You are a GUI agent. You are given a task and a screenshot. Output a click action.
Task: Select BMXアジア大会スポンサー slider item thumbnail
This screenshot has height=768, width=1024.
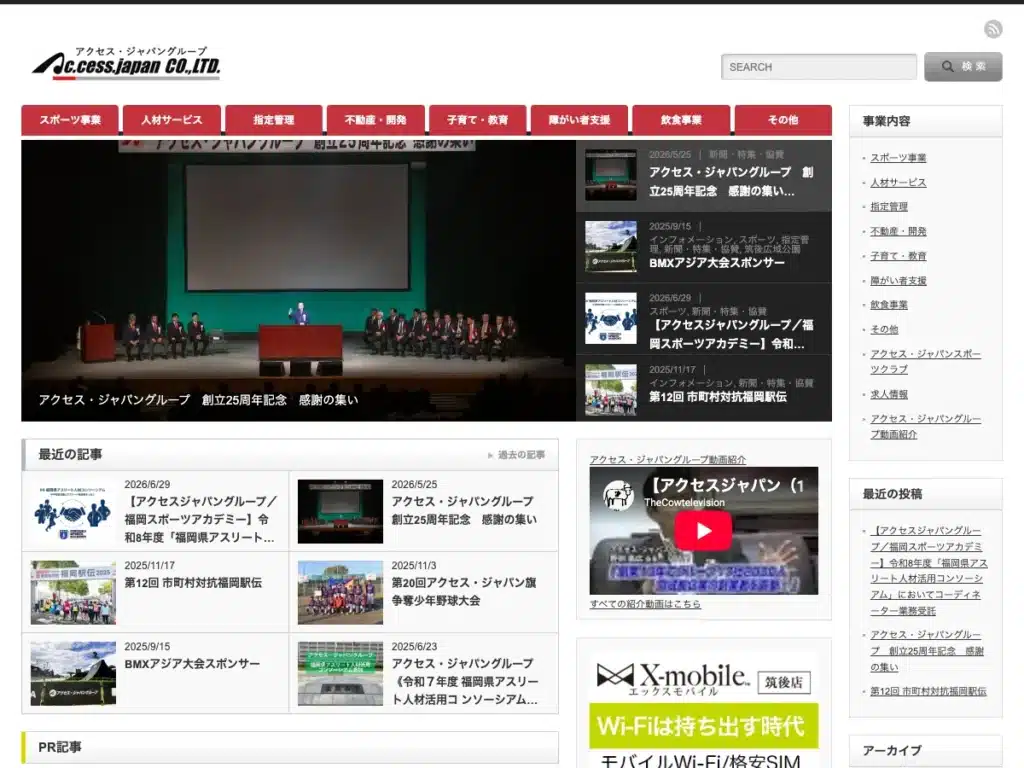(x=611, y=246)
